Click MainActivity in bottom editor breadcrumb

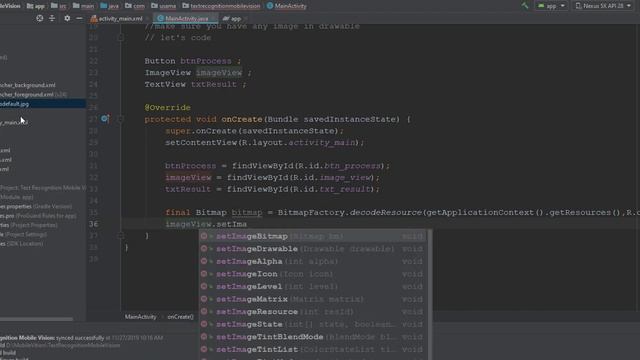click(x=140, y=317)
